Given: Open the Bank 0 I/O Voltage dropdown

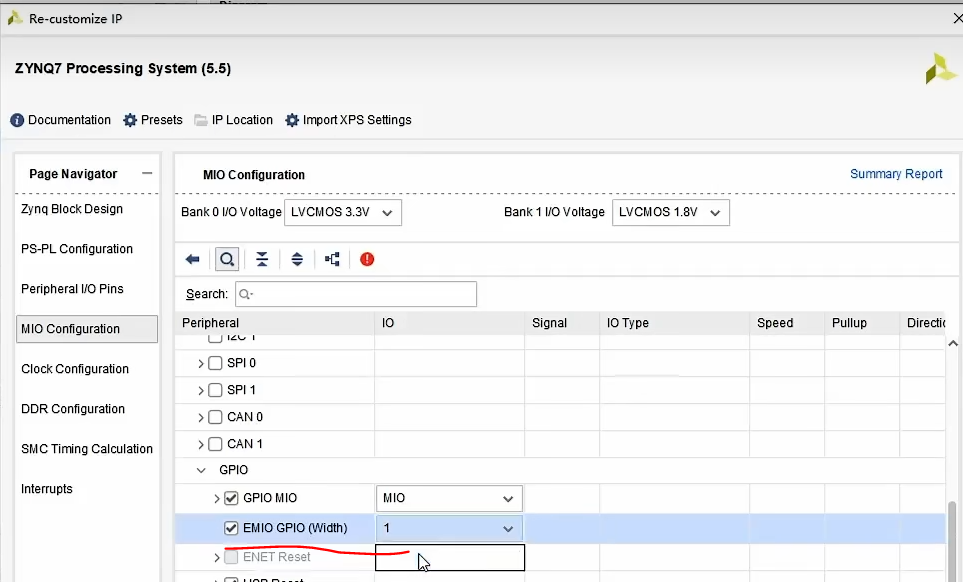Looking at the screenshot, I should [x=343, y=212].
